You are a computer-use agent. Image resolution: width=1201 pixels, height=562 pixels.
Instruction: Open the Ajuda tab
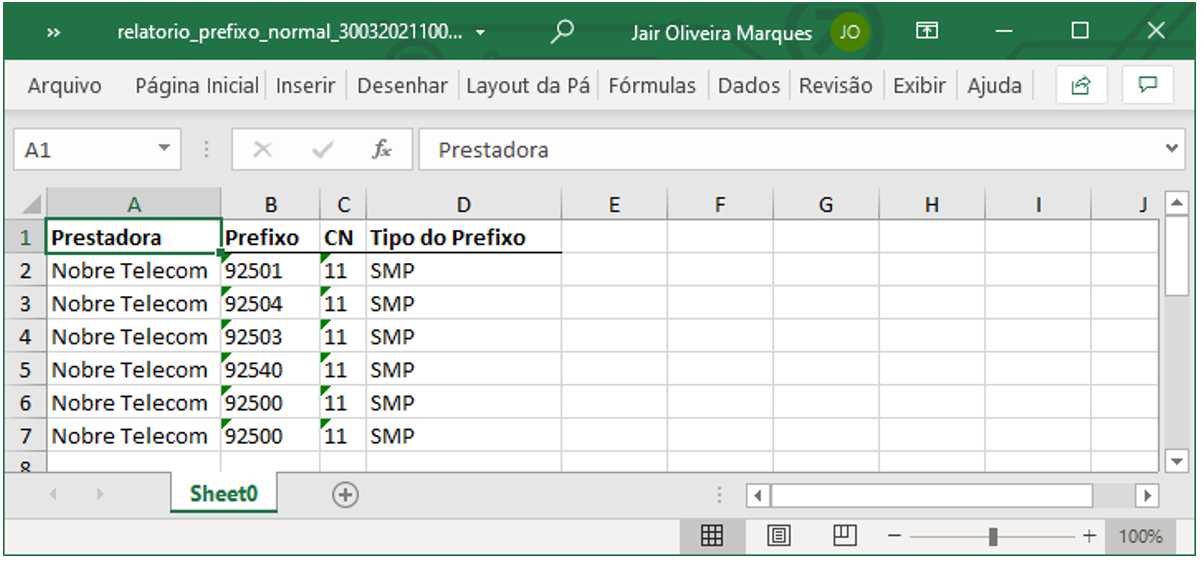coord(994,86)
